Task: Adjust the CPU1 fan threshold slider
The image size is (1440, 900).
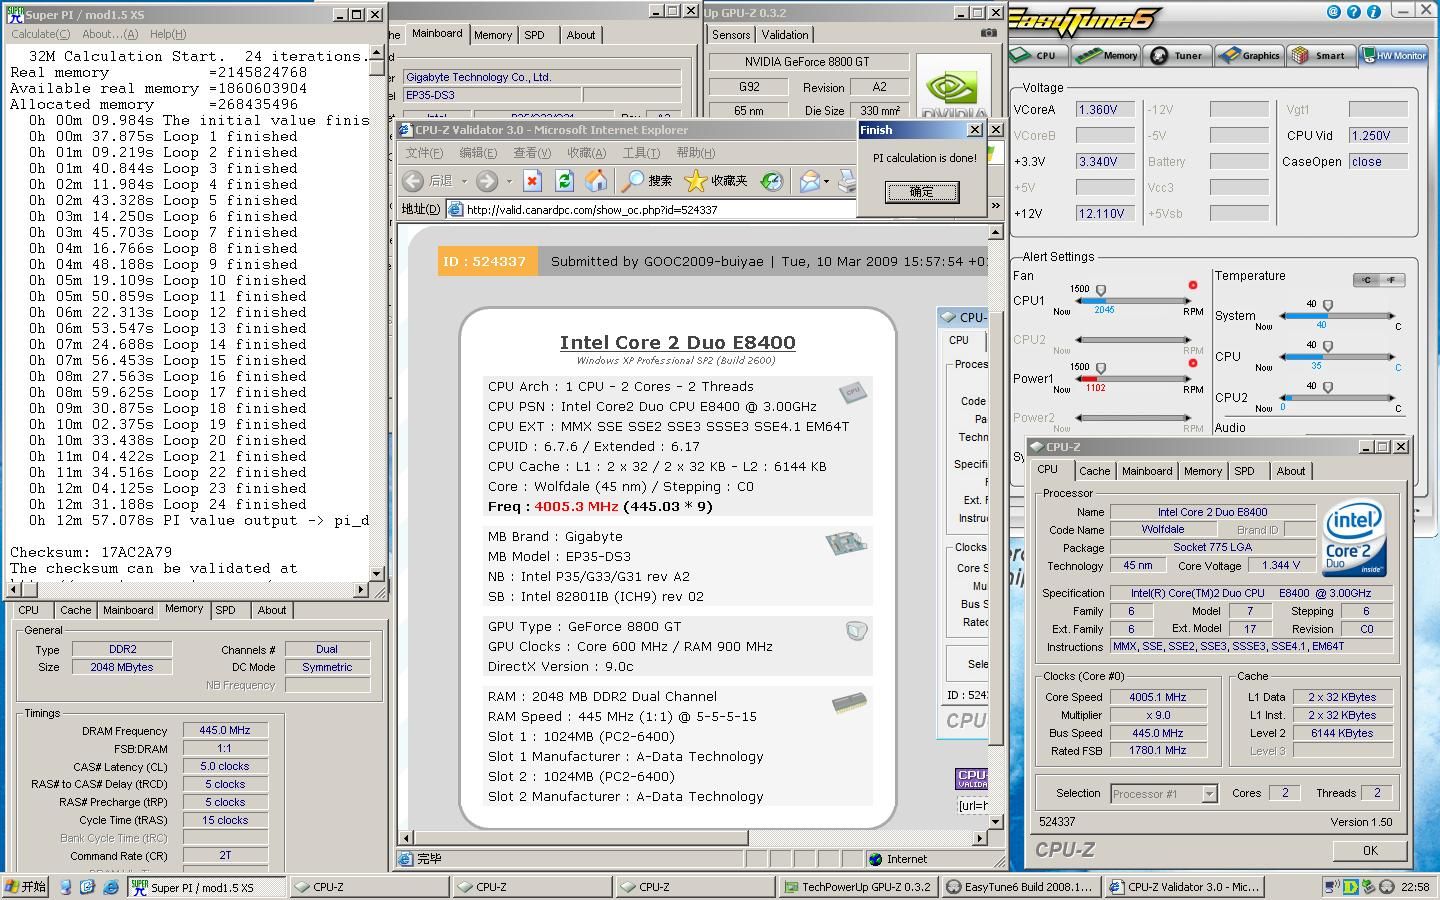Action: tap(1101, 292)
